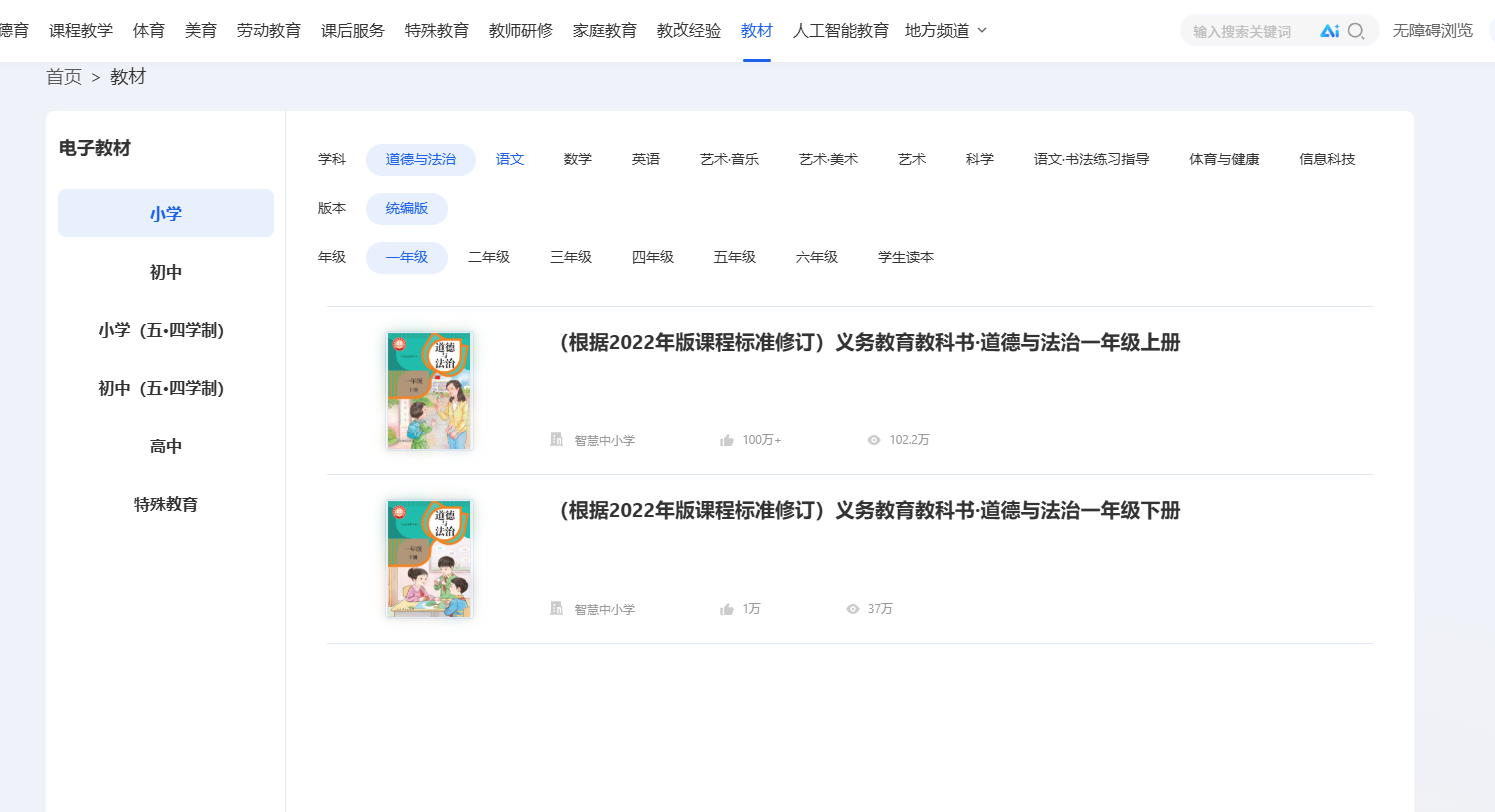Image resolution: width=1495 pixels, height=812 pixels.
Task: Click publisher icon beside 智慧中小学 on second book
Action: point(557,608)
